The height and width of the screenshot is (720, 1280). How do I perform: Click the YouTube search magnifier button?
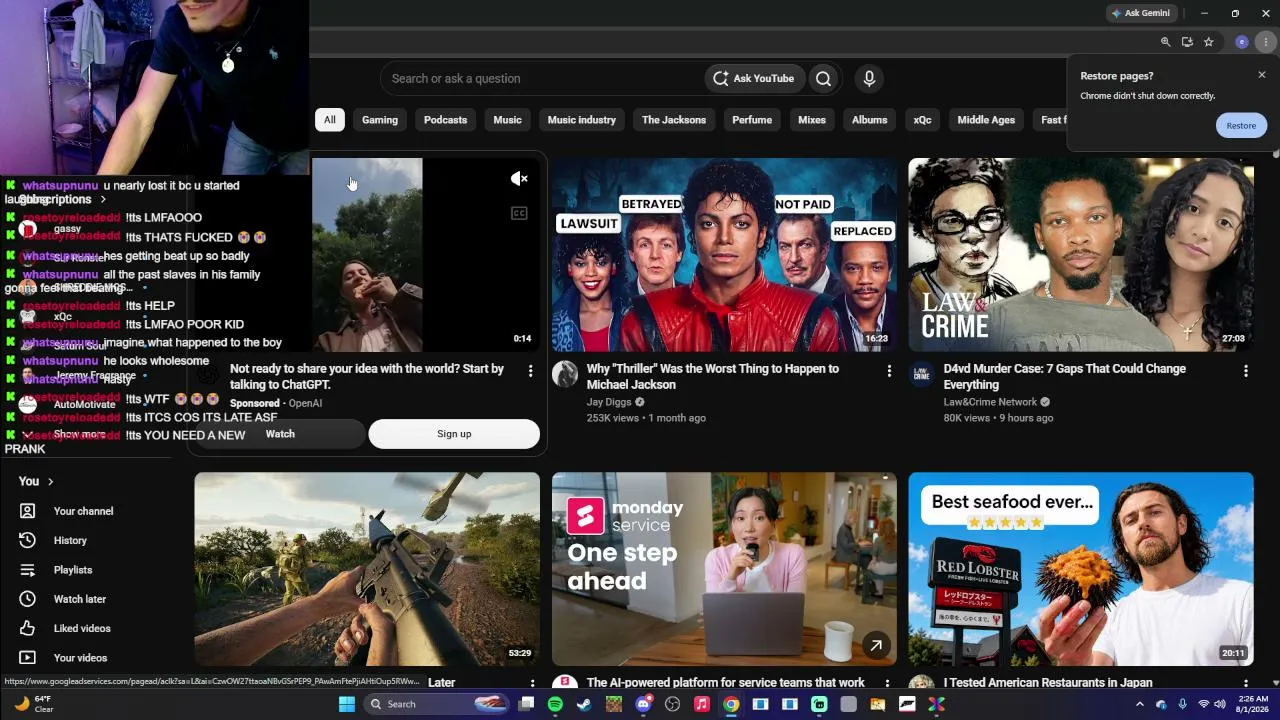pos(823,79)
